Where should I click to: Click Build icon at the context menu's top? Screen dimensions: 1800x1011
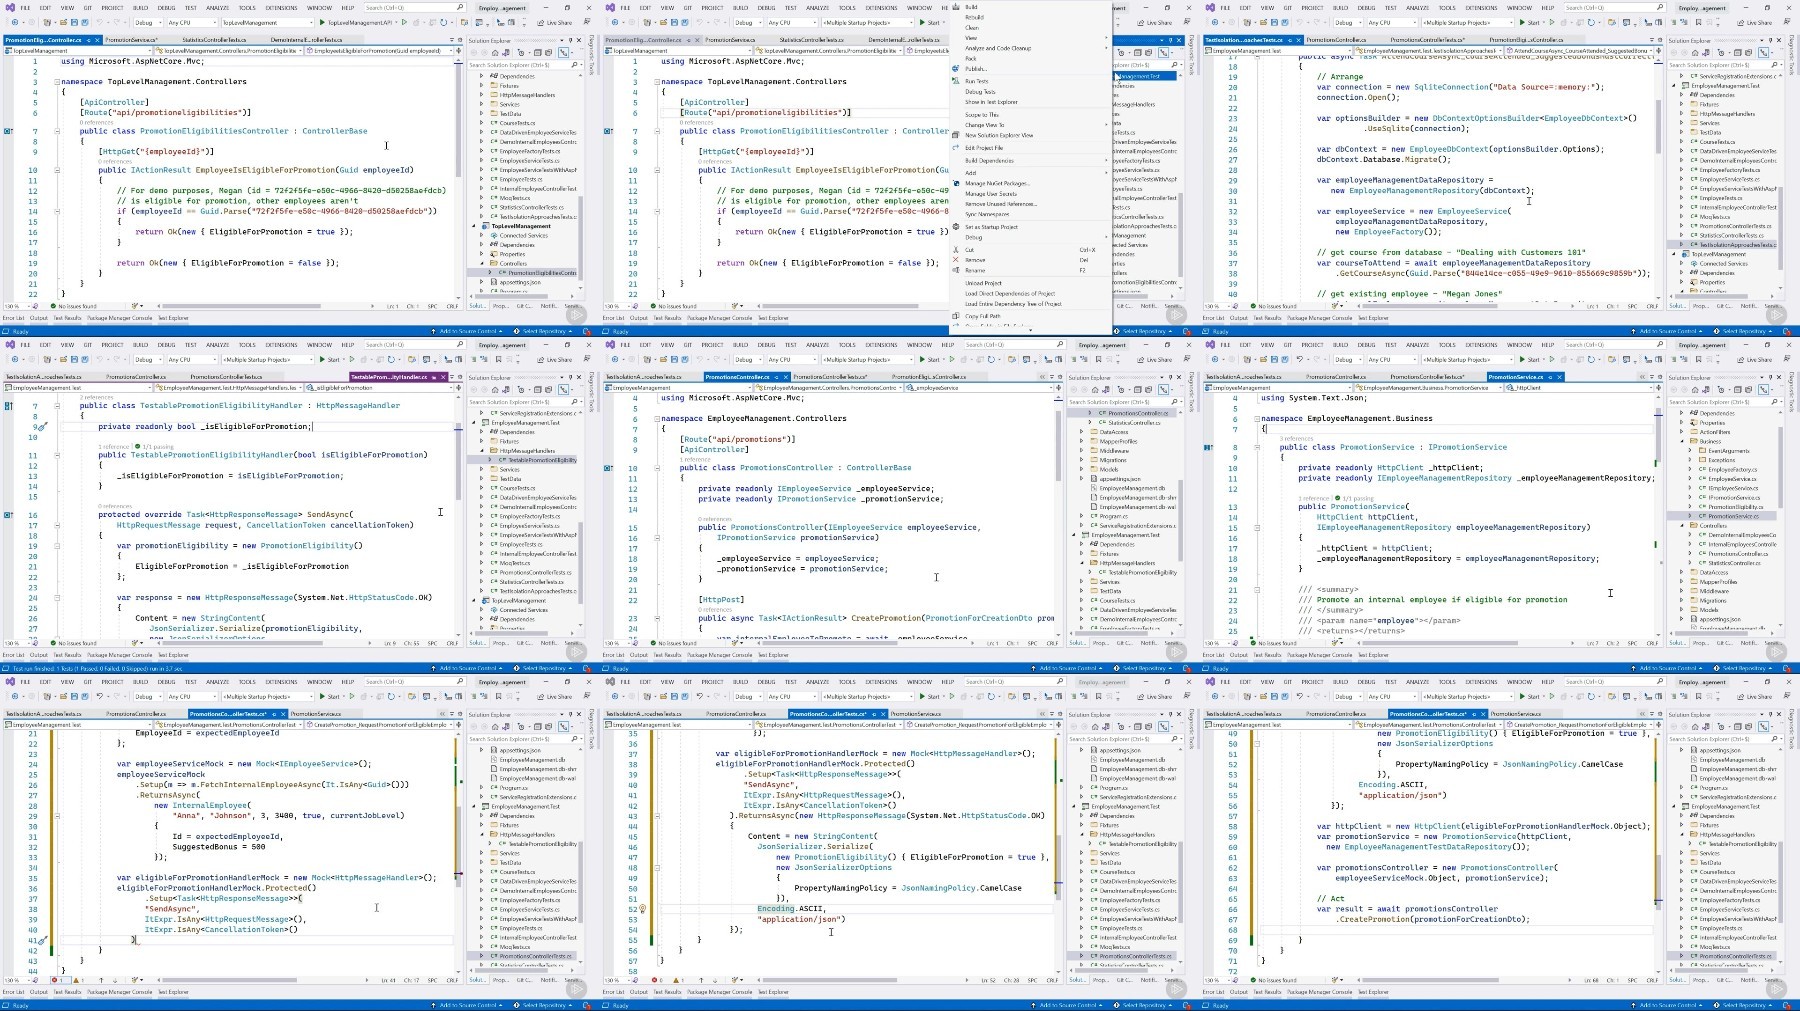pos(956,7)
